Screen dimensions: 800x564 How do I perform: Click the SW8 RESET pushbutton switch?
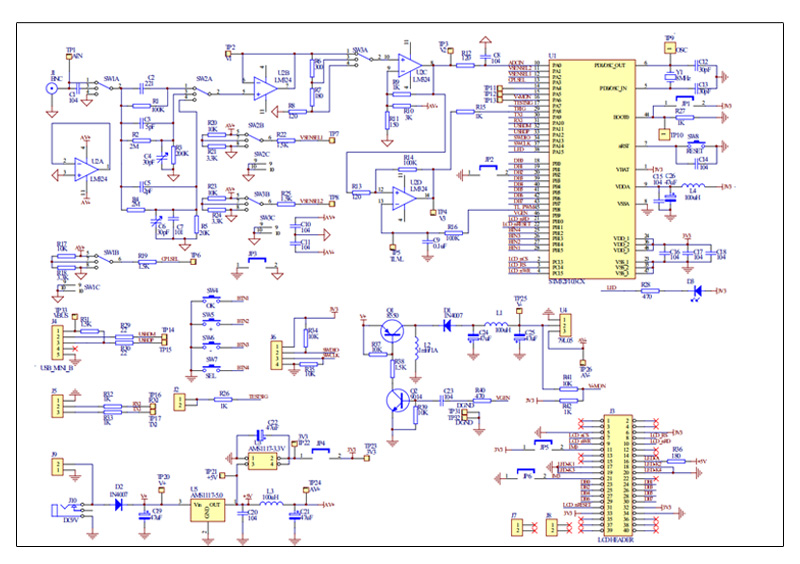(x=694, y=144)
